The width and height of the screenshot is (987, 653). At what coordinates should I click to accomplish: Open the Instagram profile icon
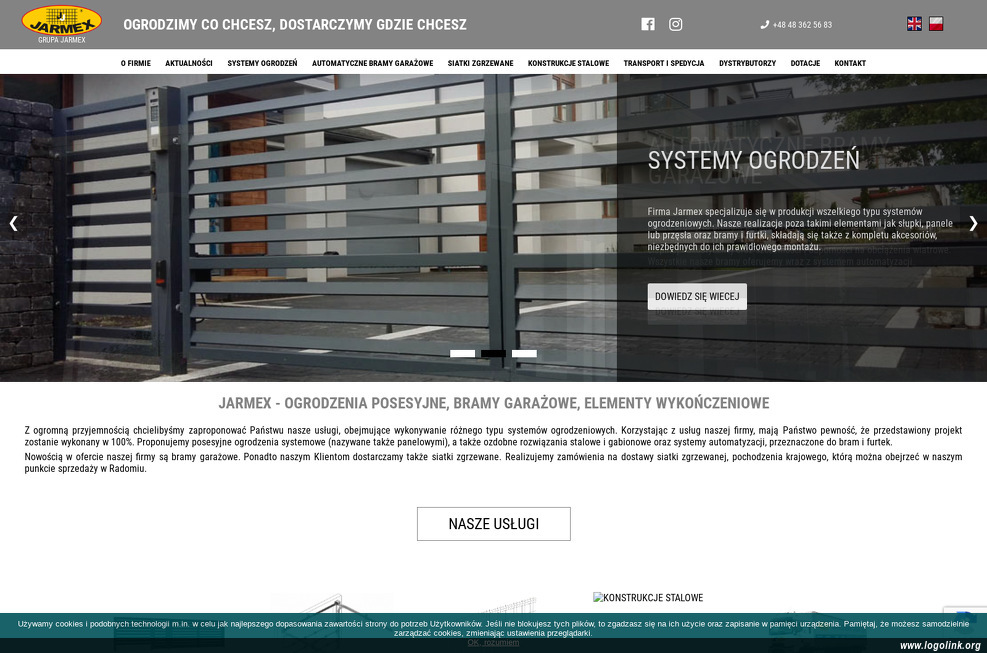coord(675,24)
